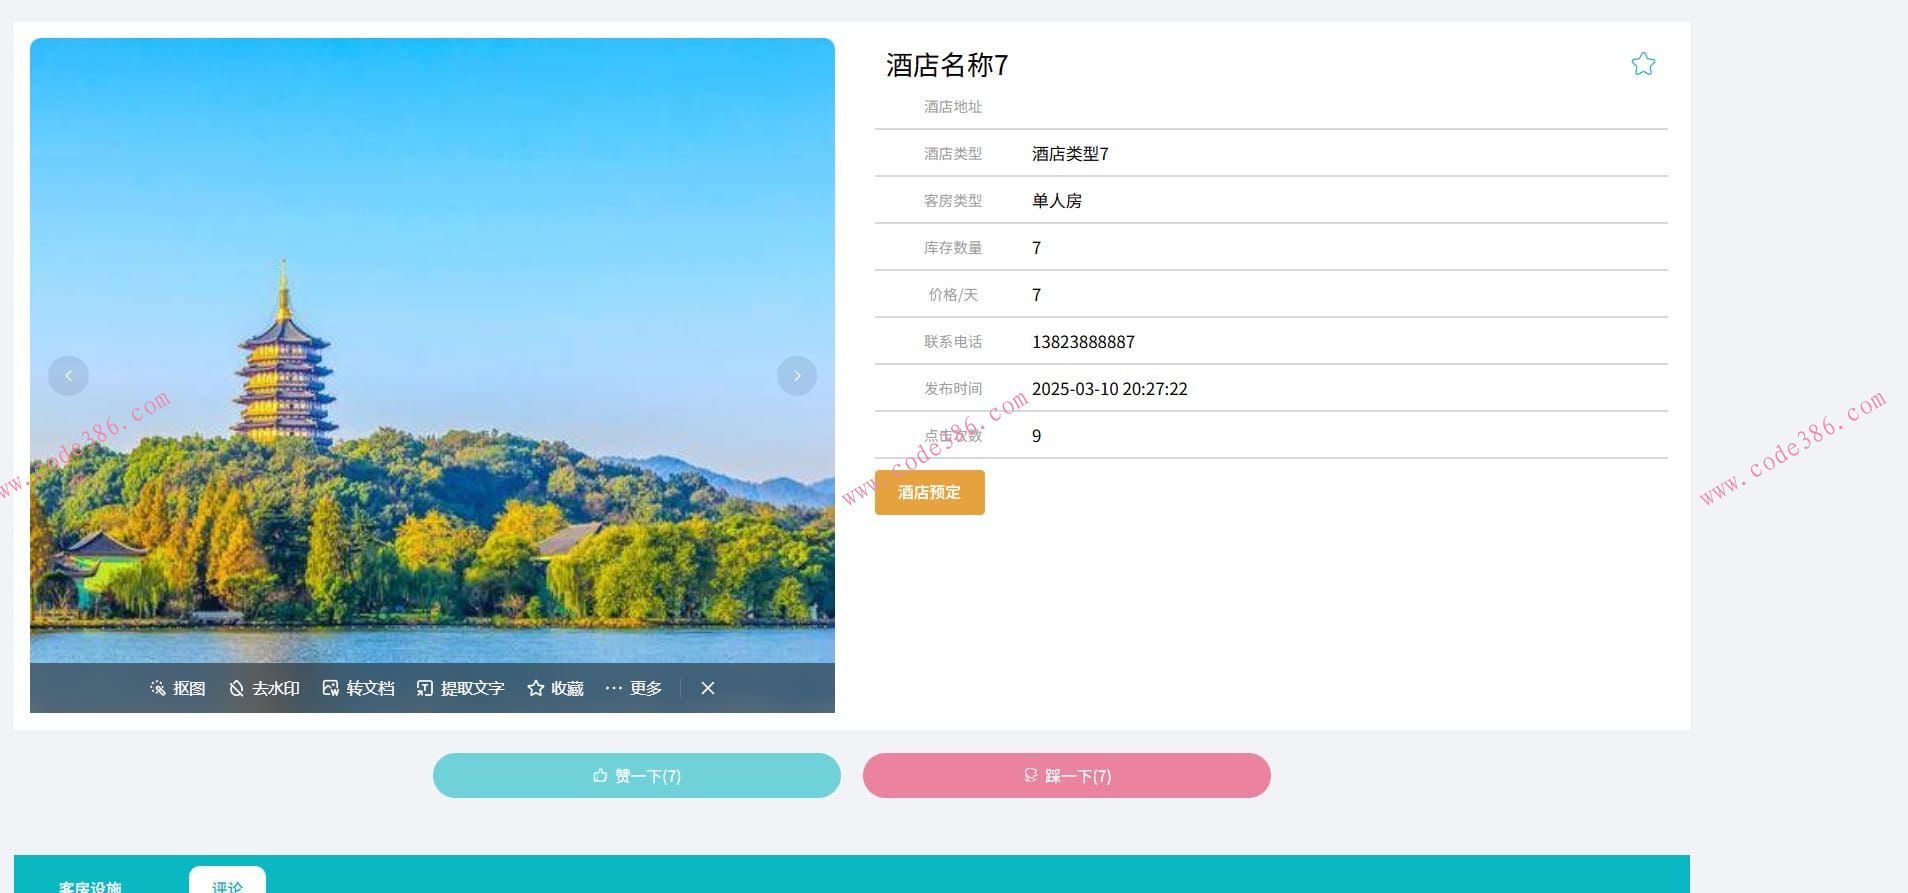Close the image overlay toolbar
1908x893 pixels.
pyautogui.click(x=708, y=688)
